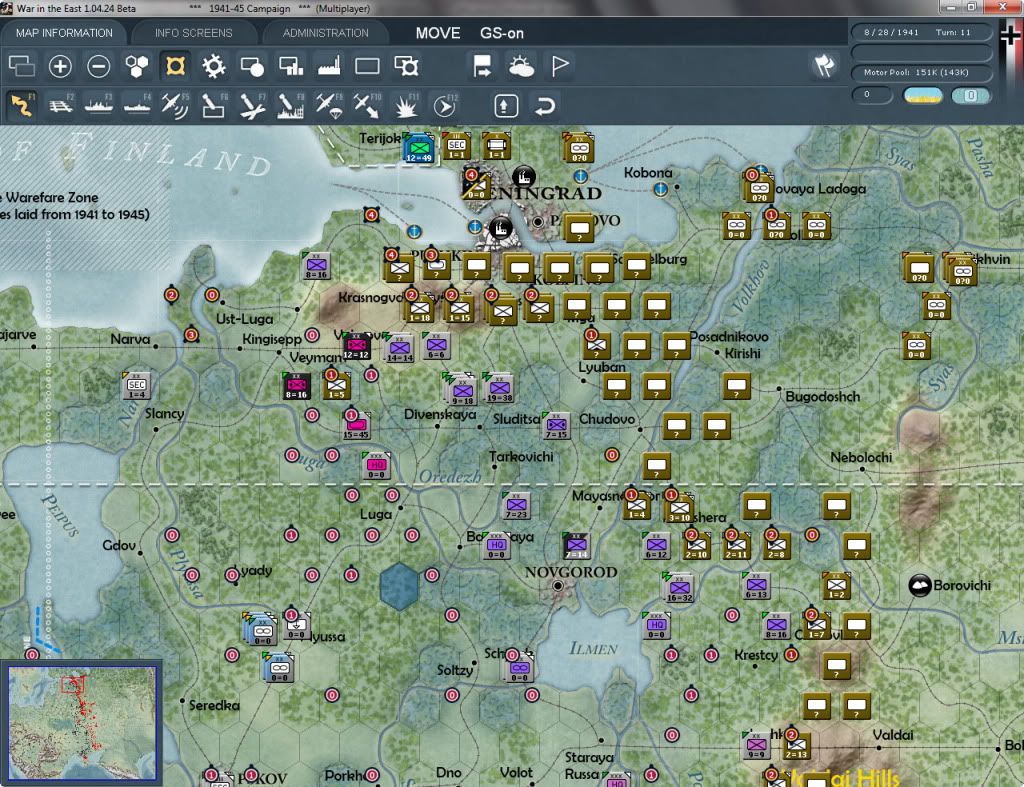Screen dimensions: 1024x787
Task: Select the F10 air transfer icon
Action: [x=367, y=105]
